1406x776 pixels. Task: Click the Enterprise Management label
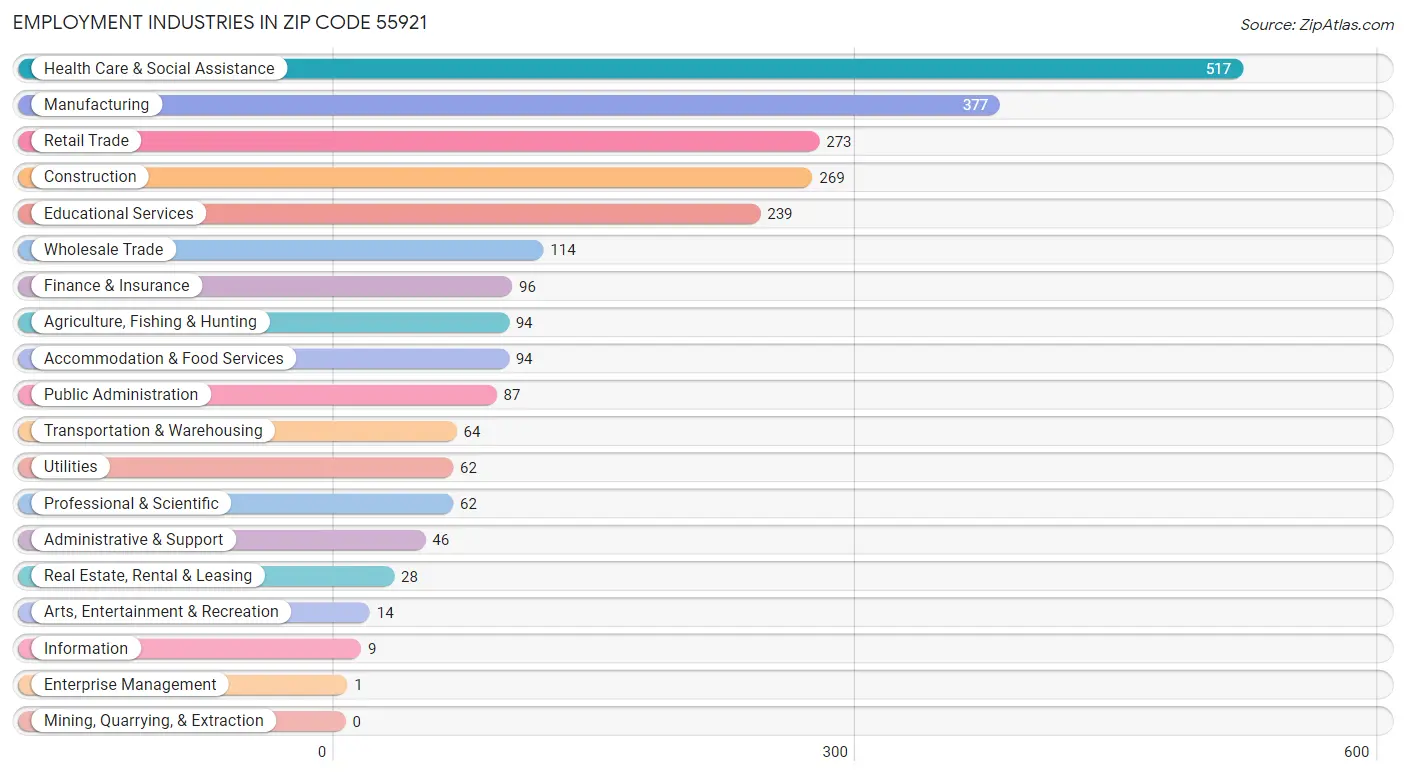130,684
